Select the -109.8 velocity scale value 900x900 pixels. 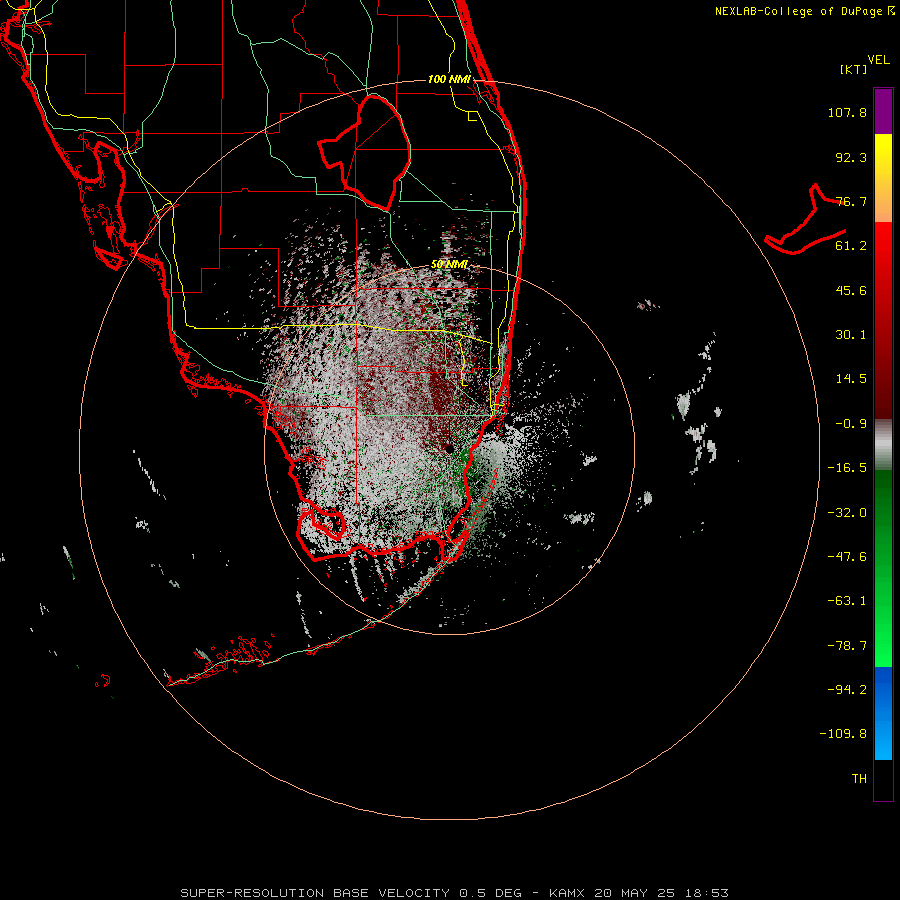[x=843, y=734]
